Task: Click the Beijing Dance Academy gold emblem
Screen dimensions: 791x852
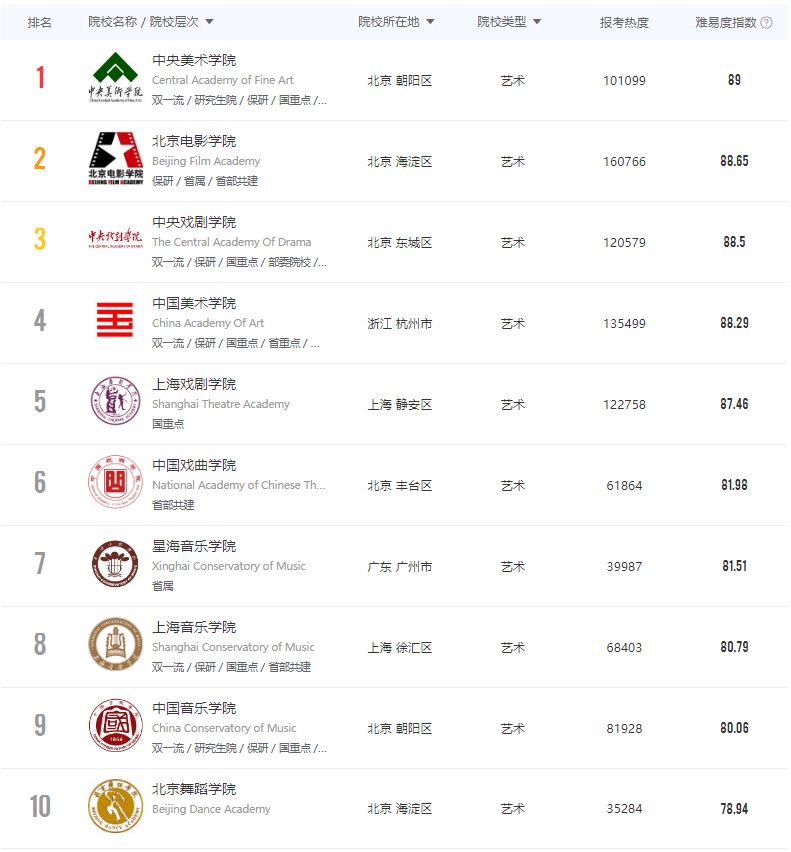Action: [x=115, y=806]
